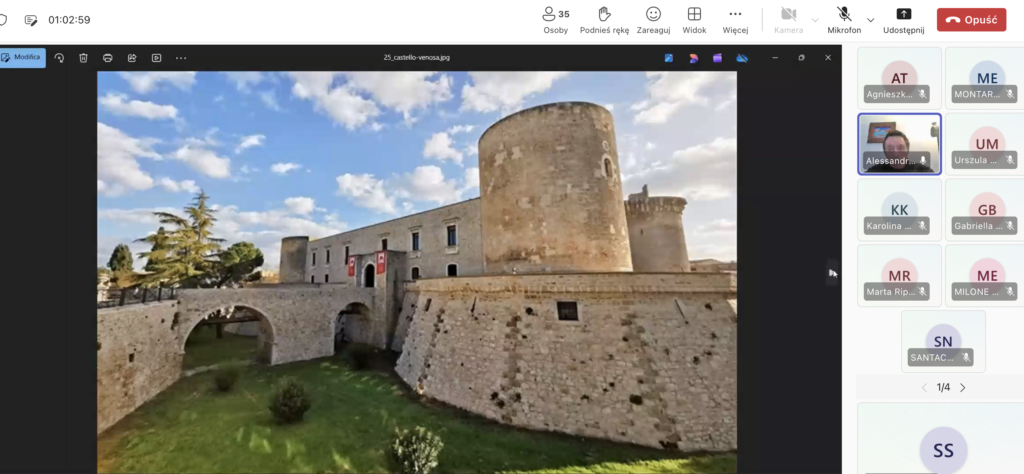The width and height of the screenshot is (1024, 474).
Task: Click the Modifica edit button
Action: [x=22, y=58]
